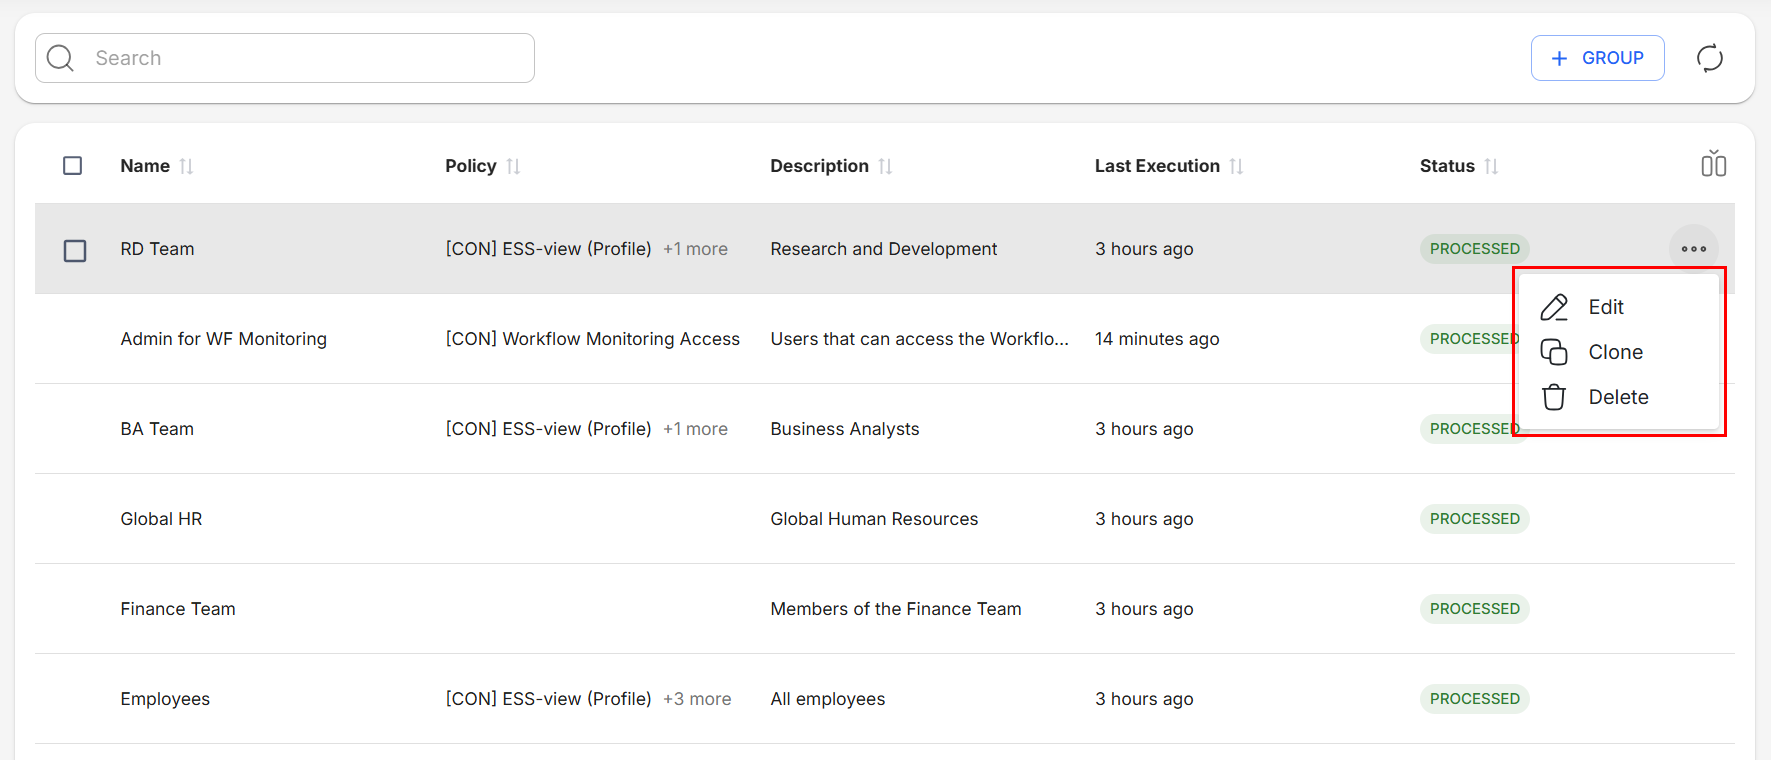This screenshot has width=1771, height=760.
Task: Open the Global HR group name
Action: (x=161, y=519)
